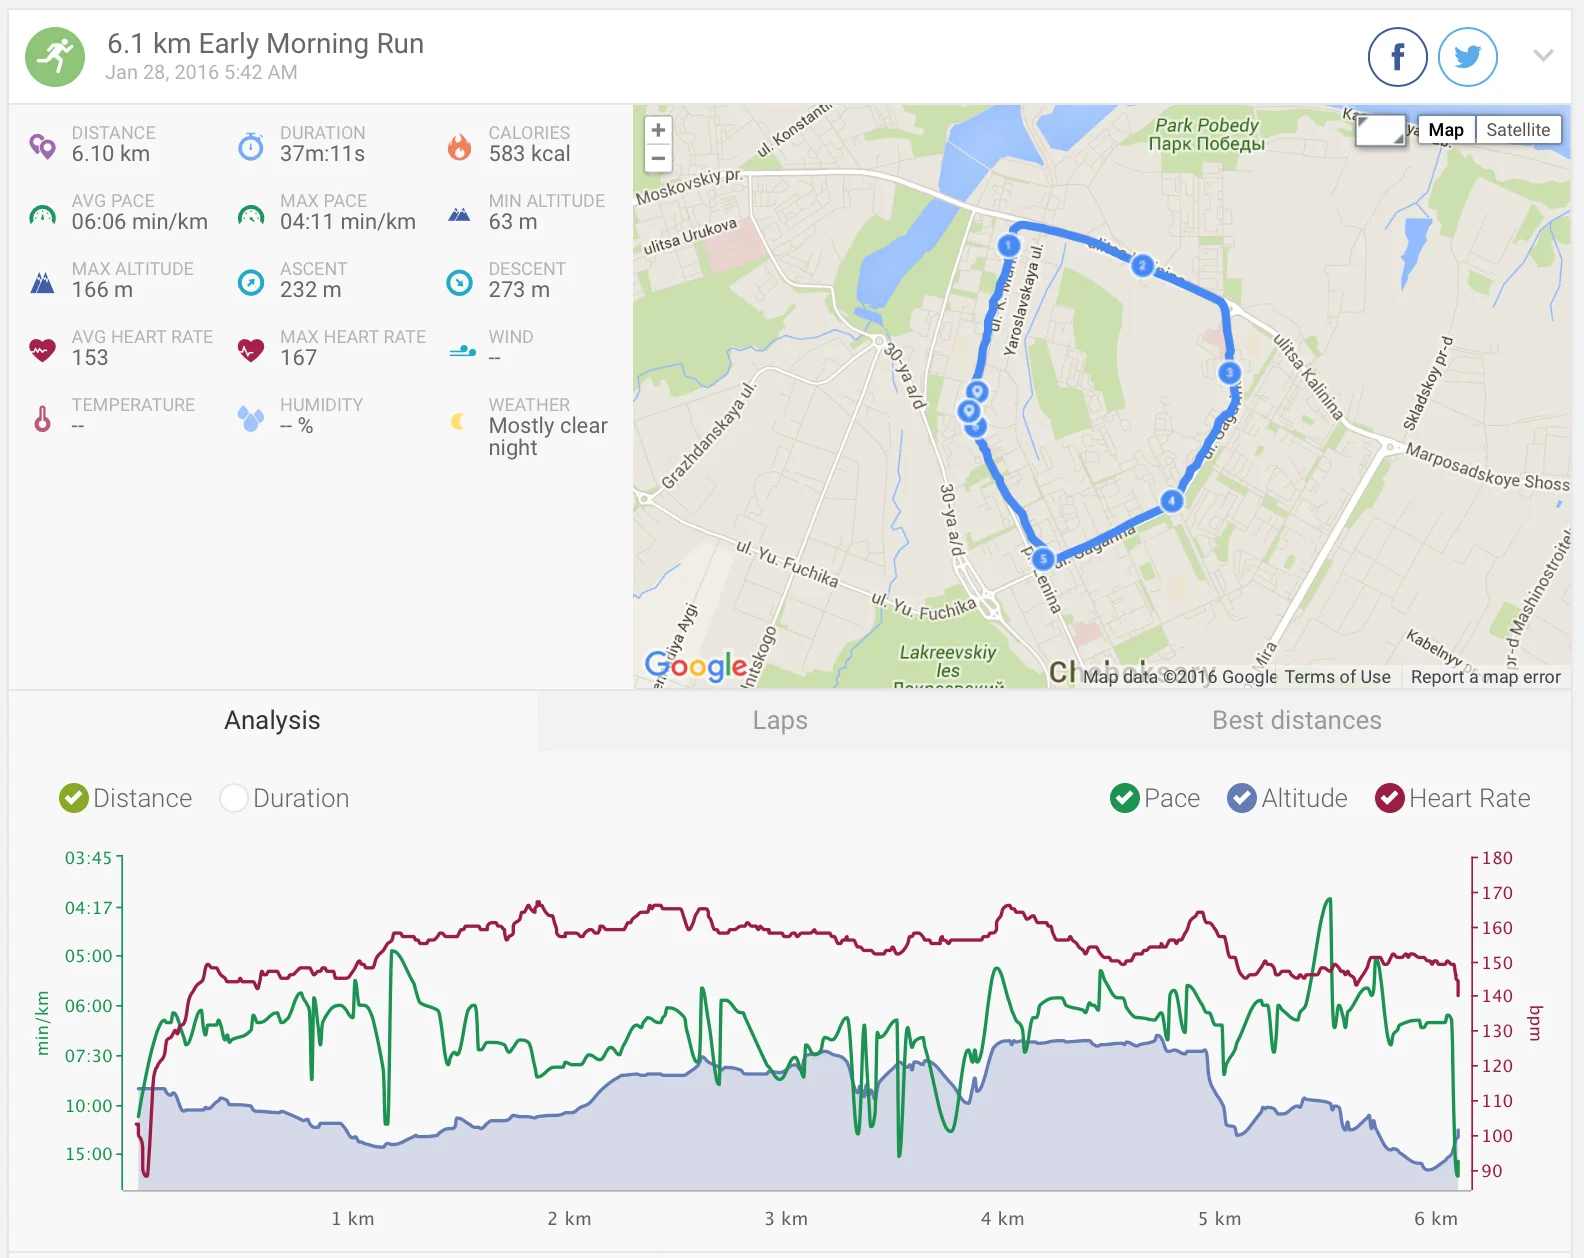Click the kilometer 5 route marker
Viewport: 1584px width, 1258px height.
(1043, 559)
